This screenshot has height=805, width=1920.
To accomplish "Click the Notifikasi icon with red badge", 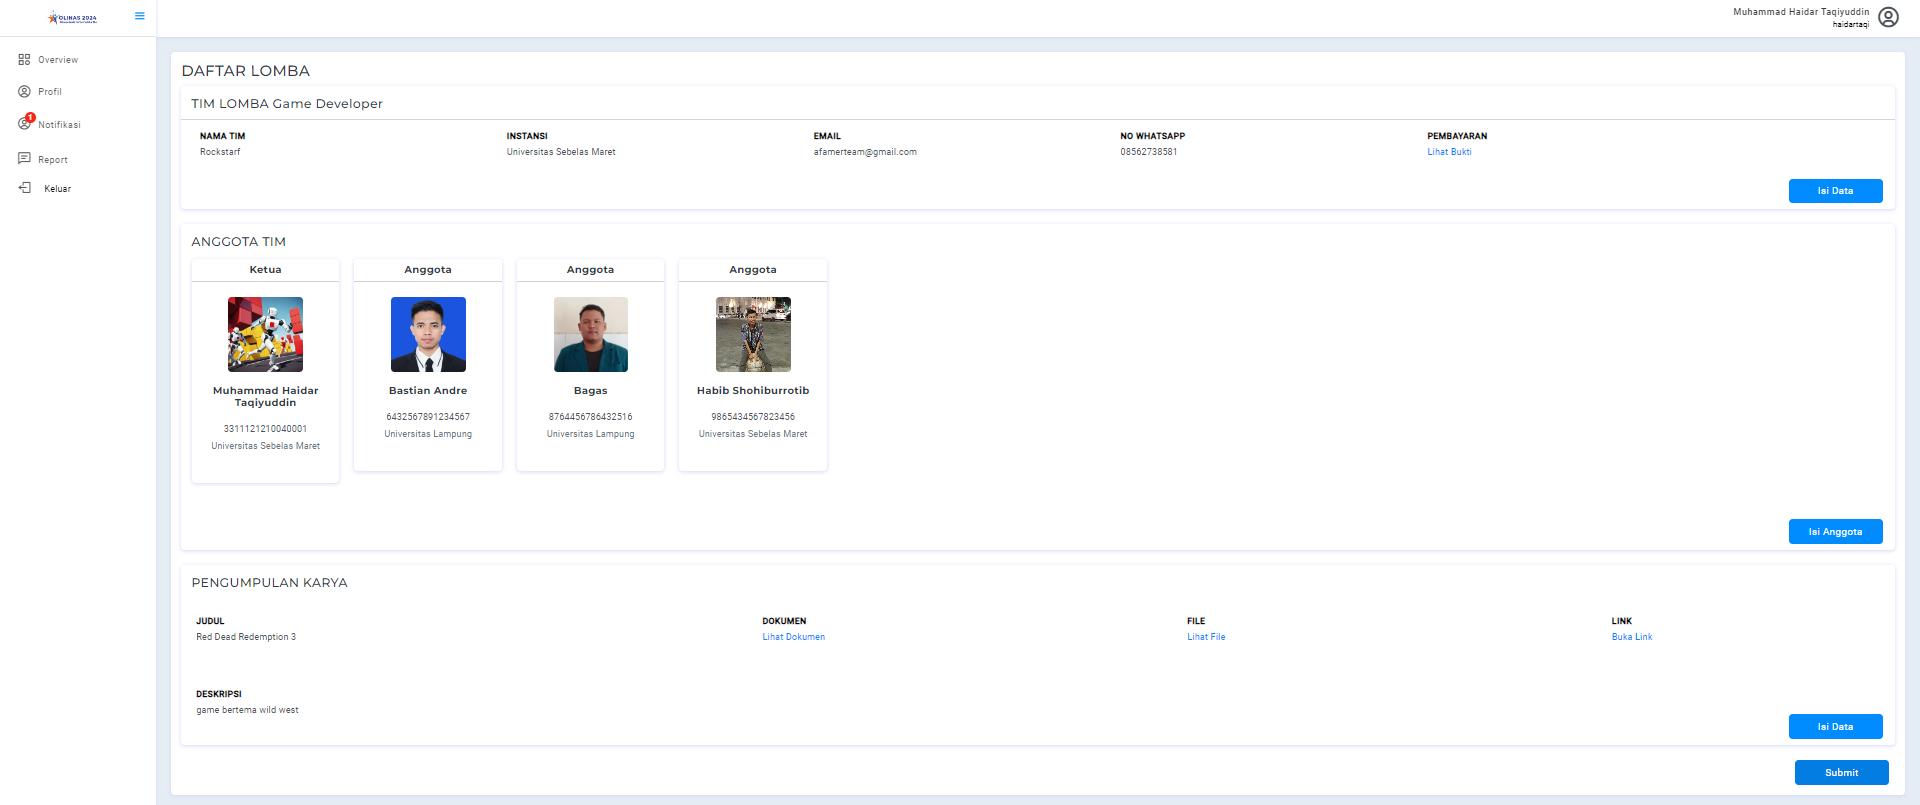I will 25,123.
